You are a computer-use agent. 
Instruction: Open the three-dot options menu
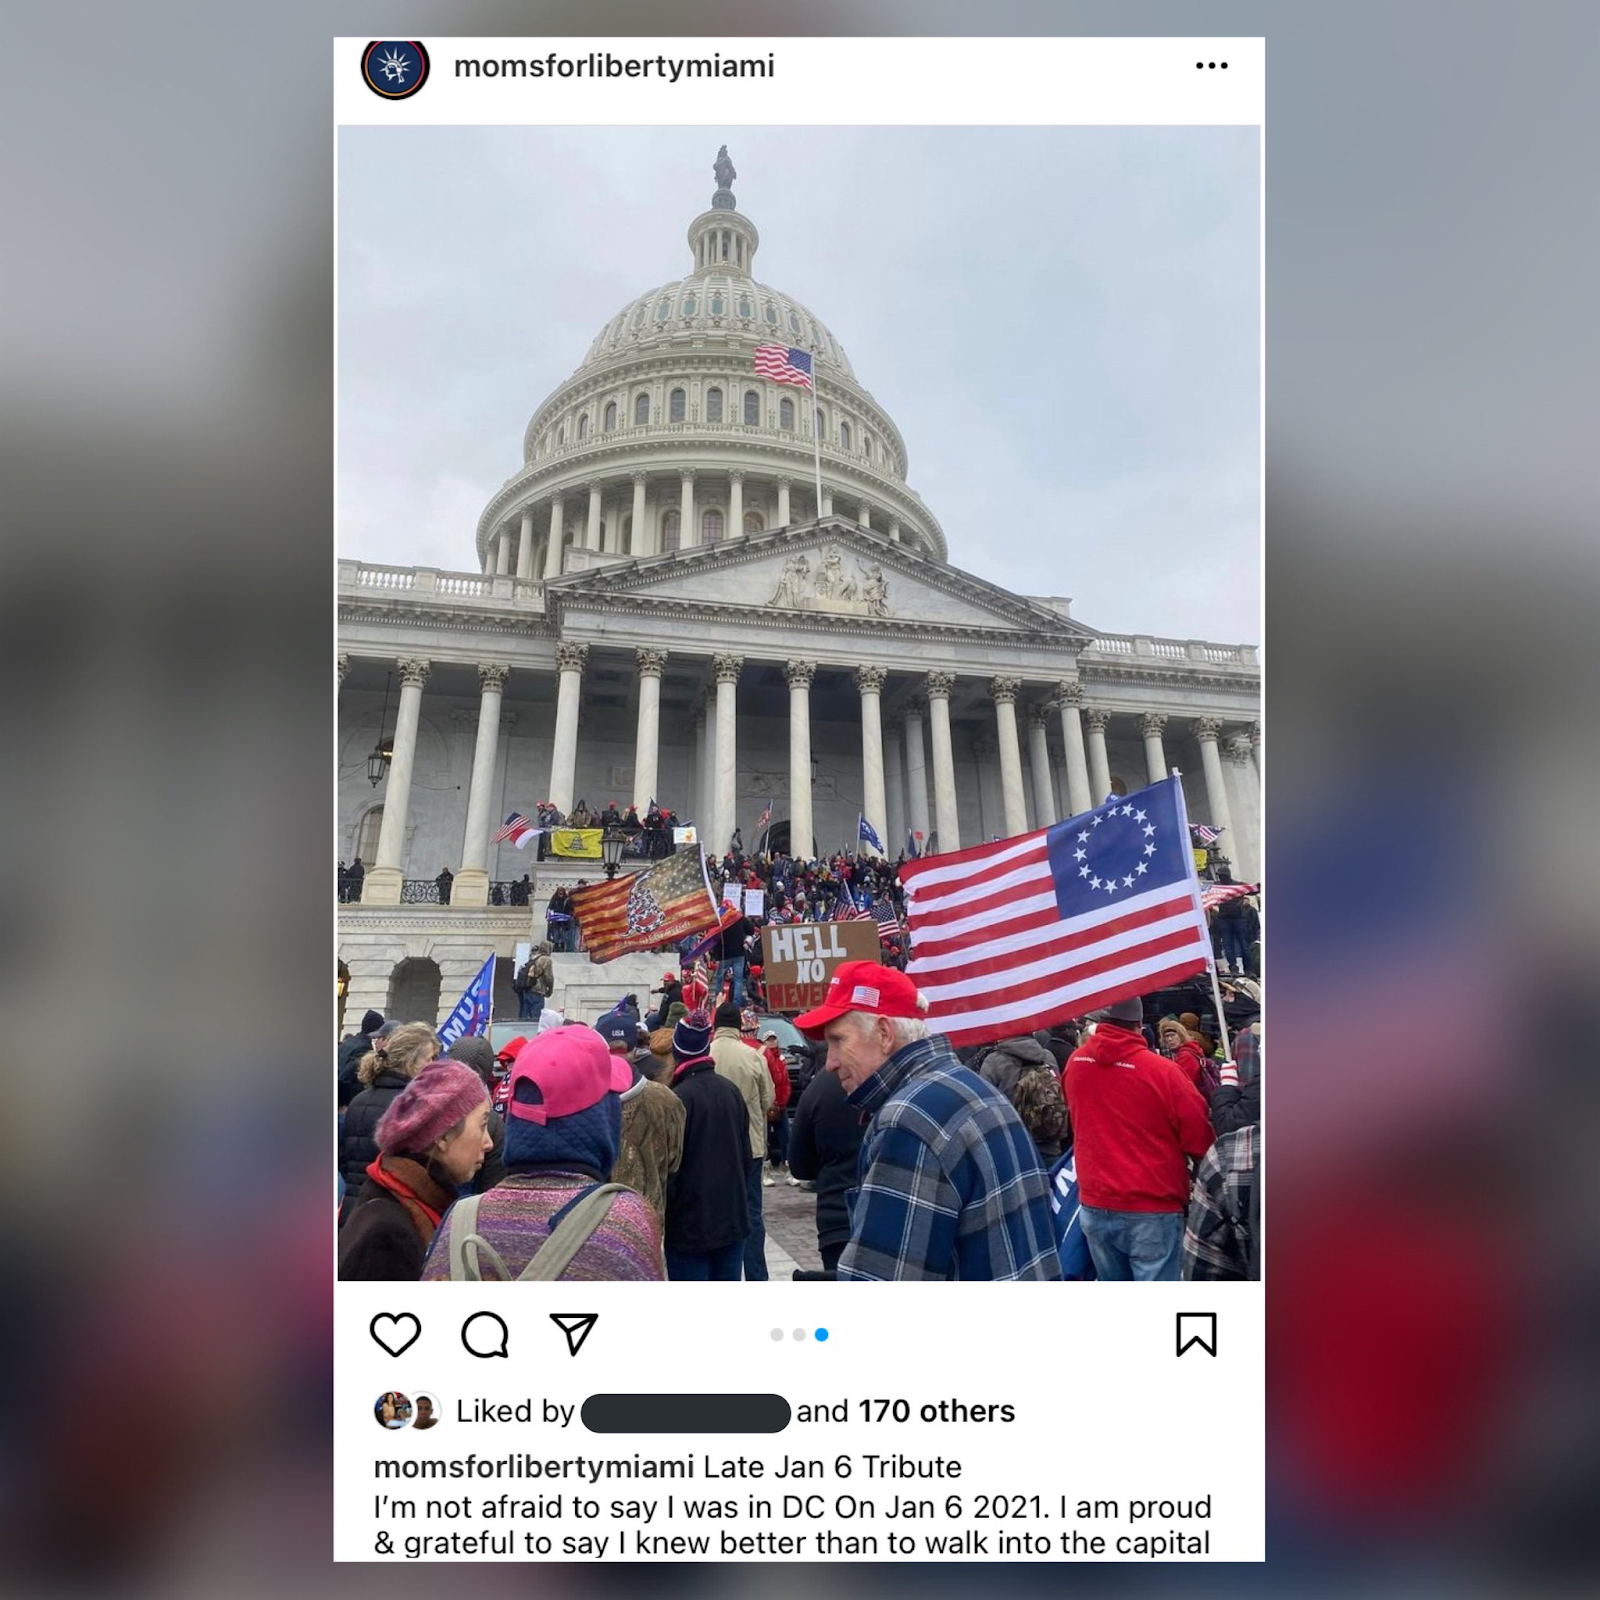(1211, 66)
